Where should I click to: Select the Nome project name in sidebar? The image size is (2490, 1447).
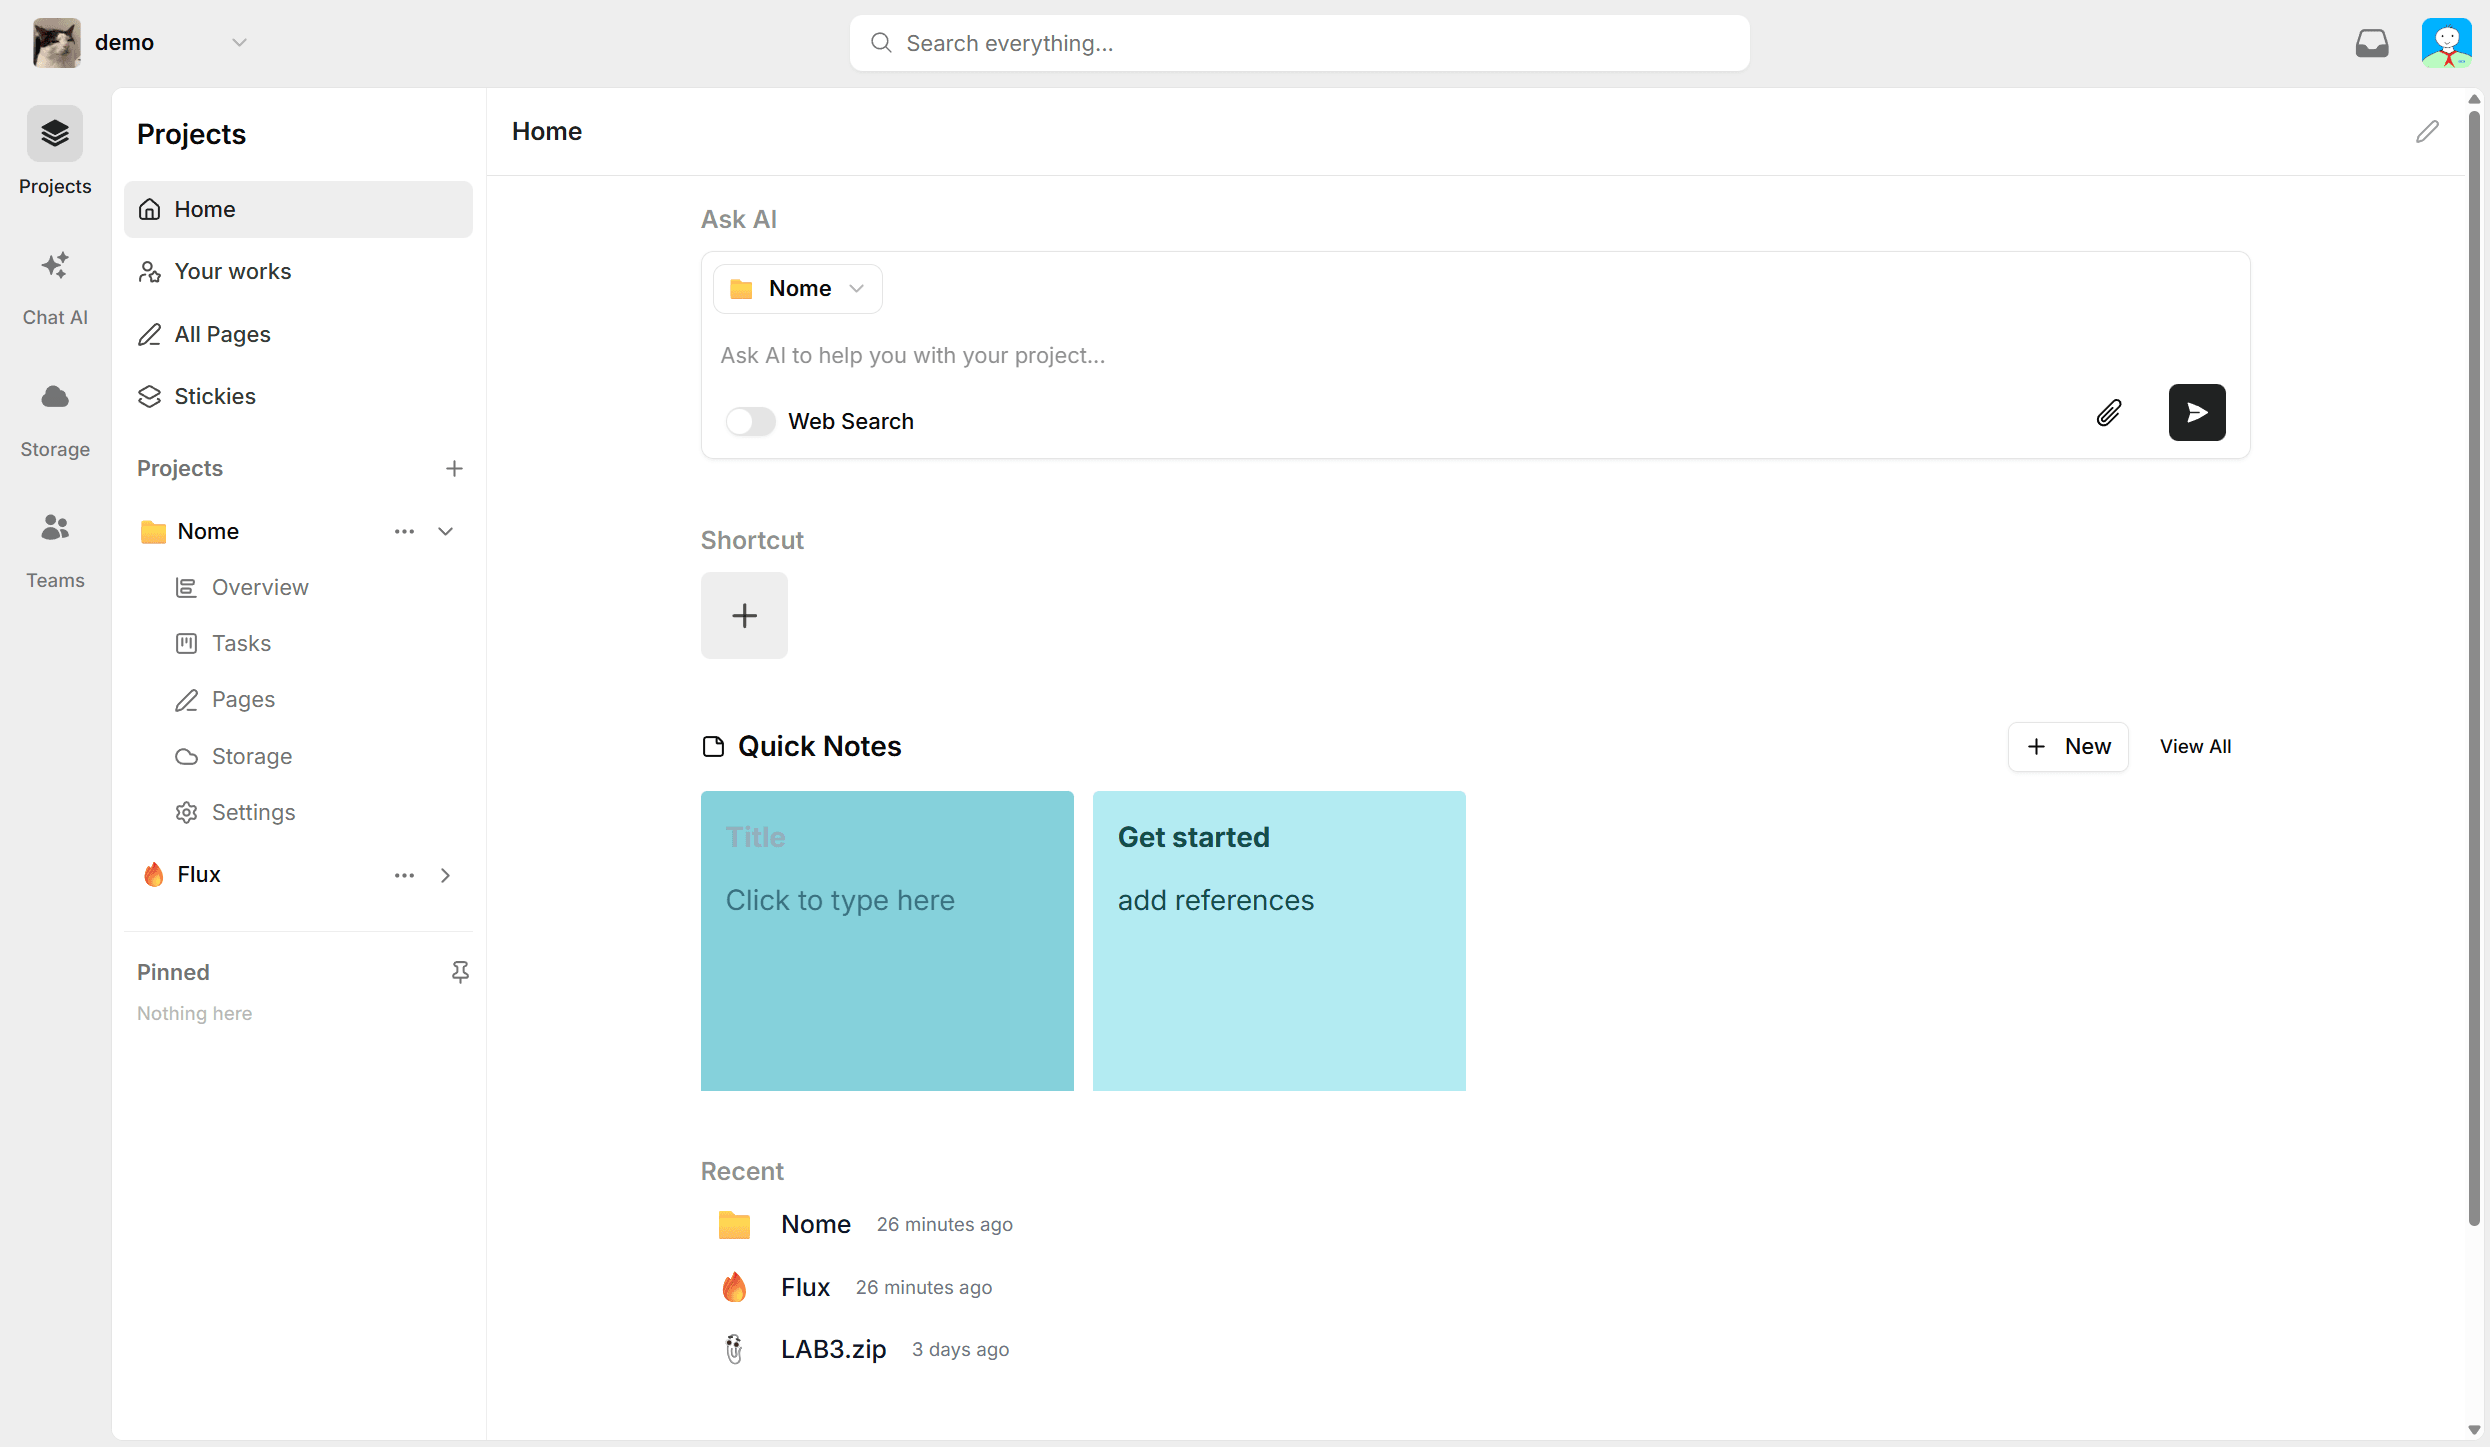pyautogui.click(x=208, y=531)
